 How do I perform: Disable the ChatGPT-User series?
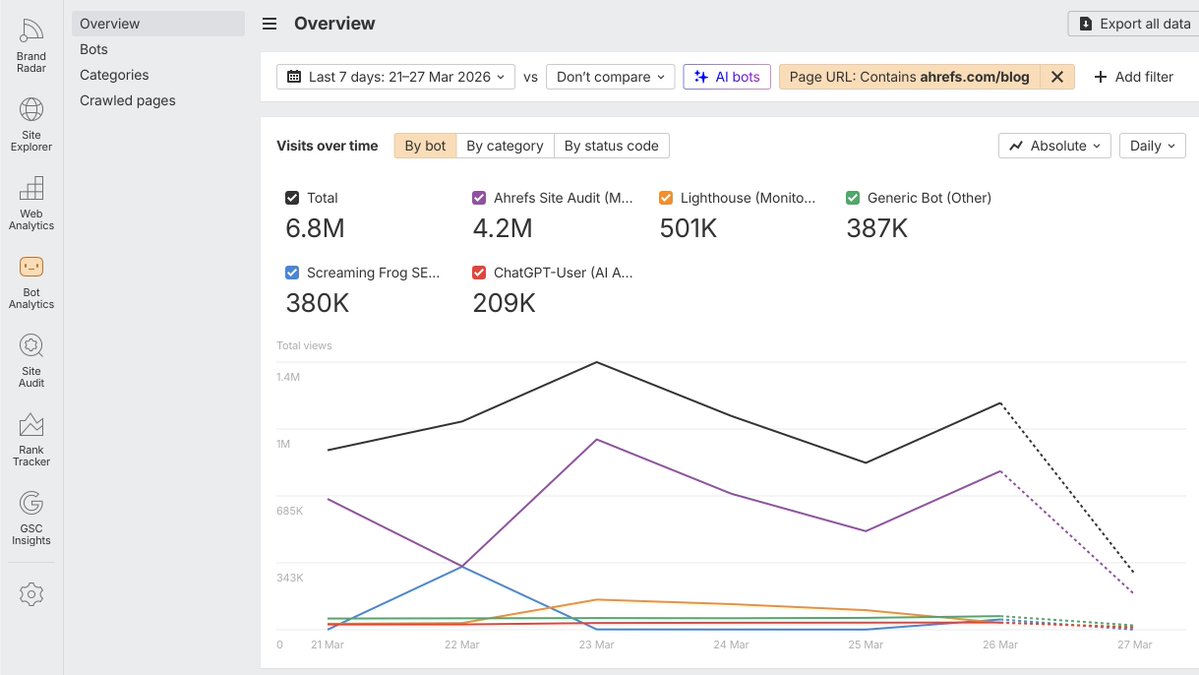point(479,272)
